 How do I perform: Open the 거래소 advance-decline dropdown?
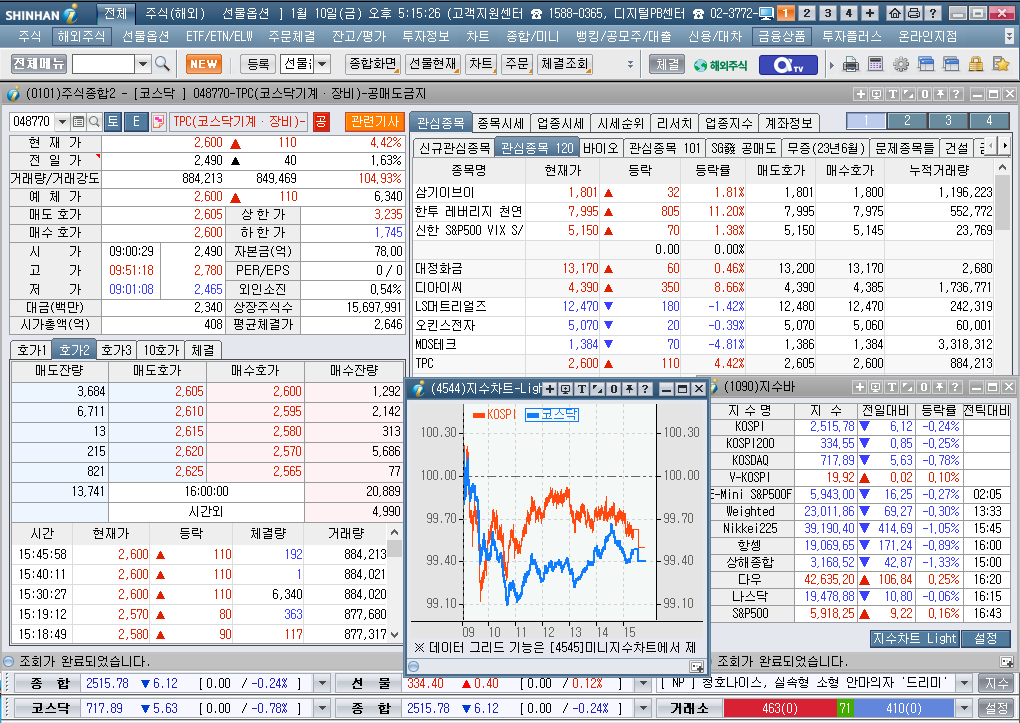[963, 708]
